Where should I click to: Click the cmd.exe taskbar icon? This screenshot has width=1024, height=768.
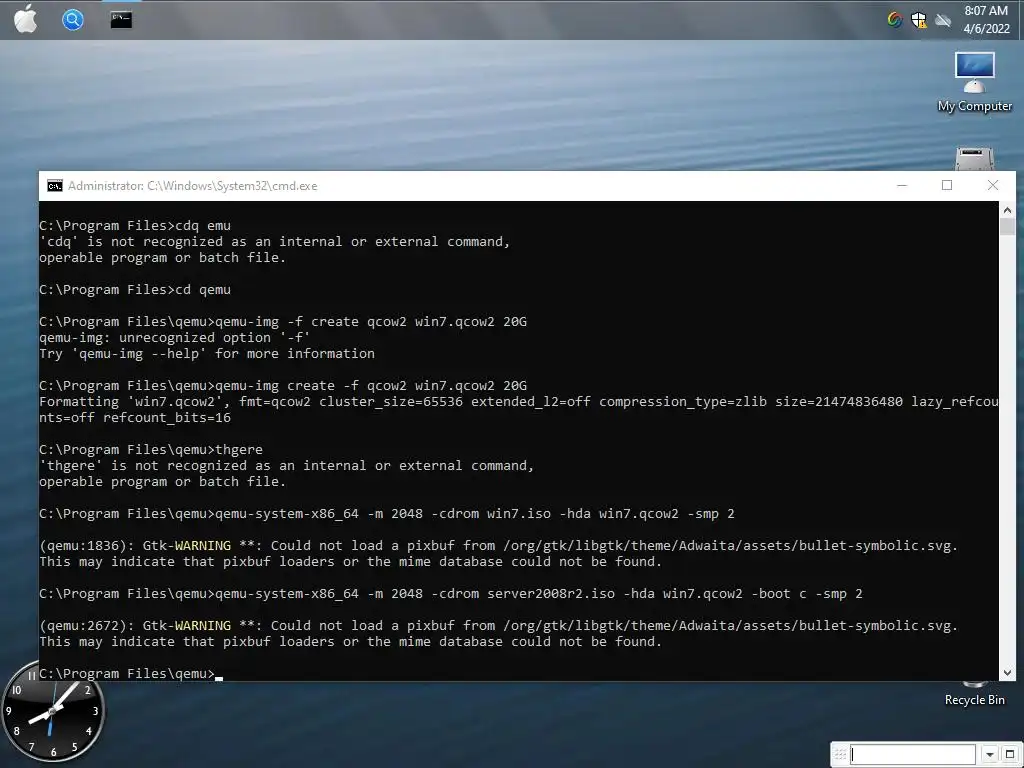[121, 20]
